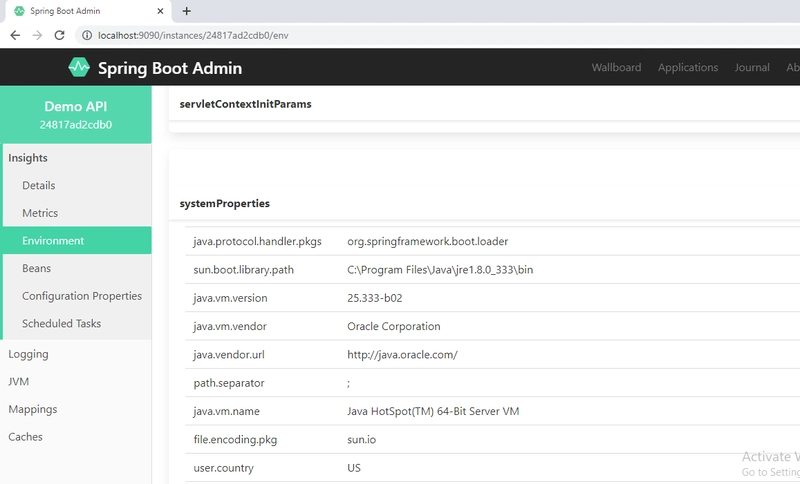Open the Journal page
800x484 pixels.
(x=752, y=67)
